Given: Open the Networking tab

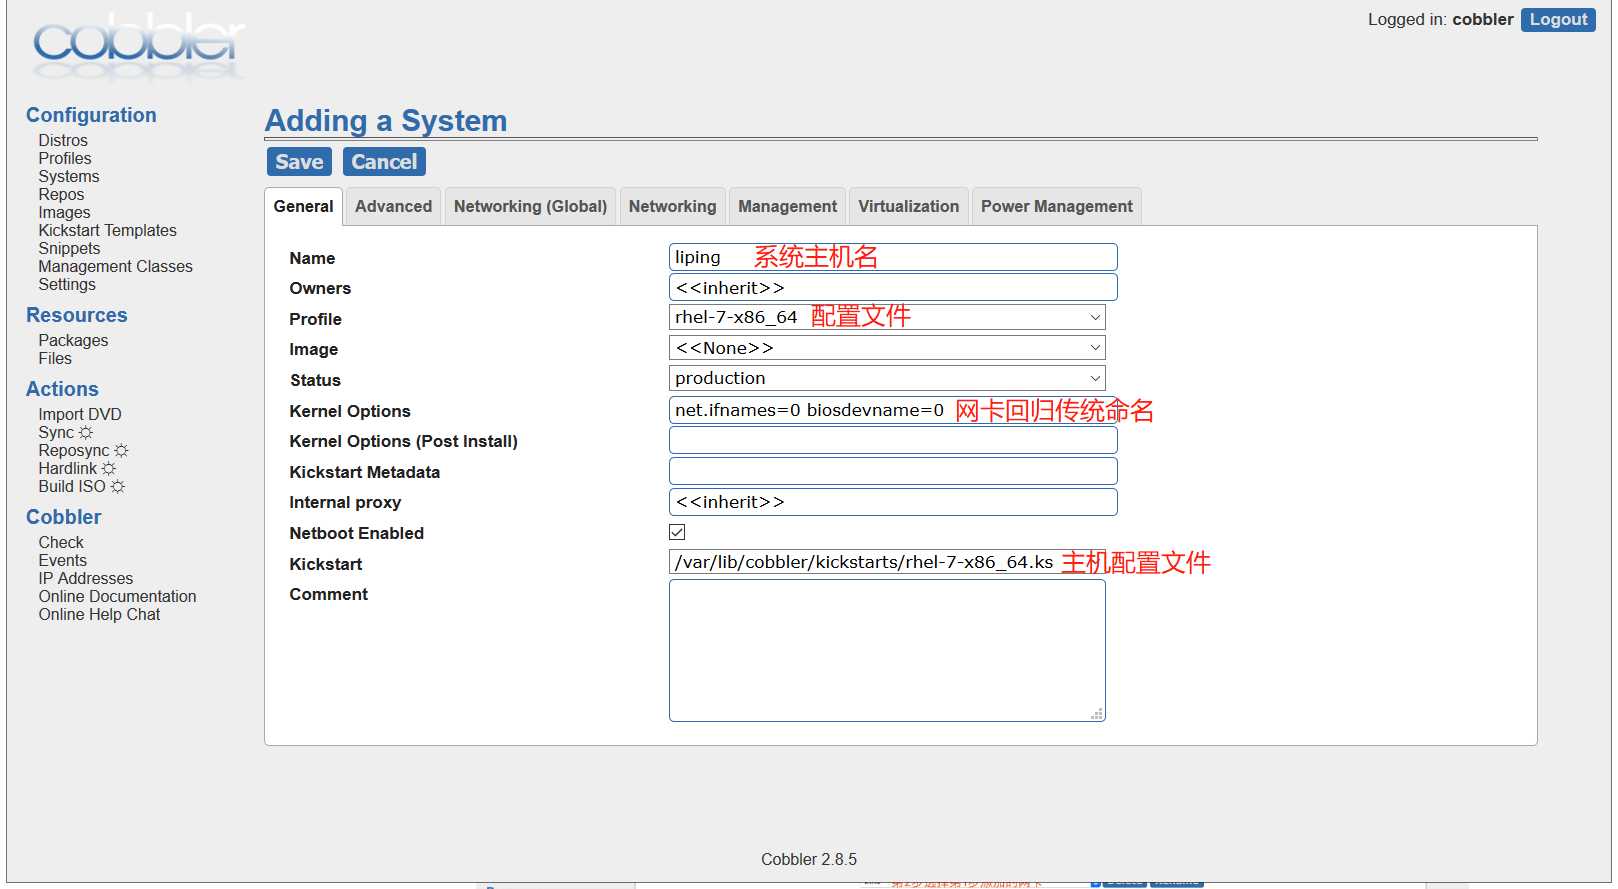Looking at the screenshot, I should (672, 206).
